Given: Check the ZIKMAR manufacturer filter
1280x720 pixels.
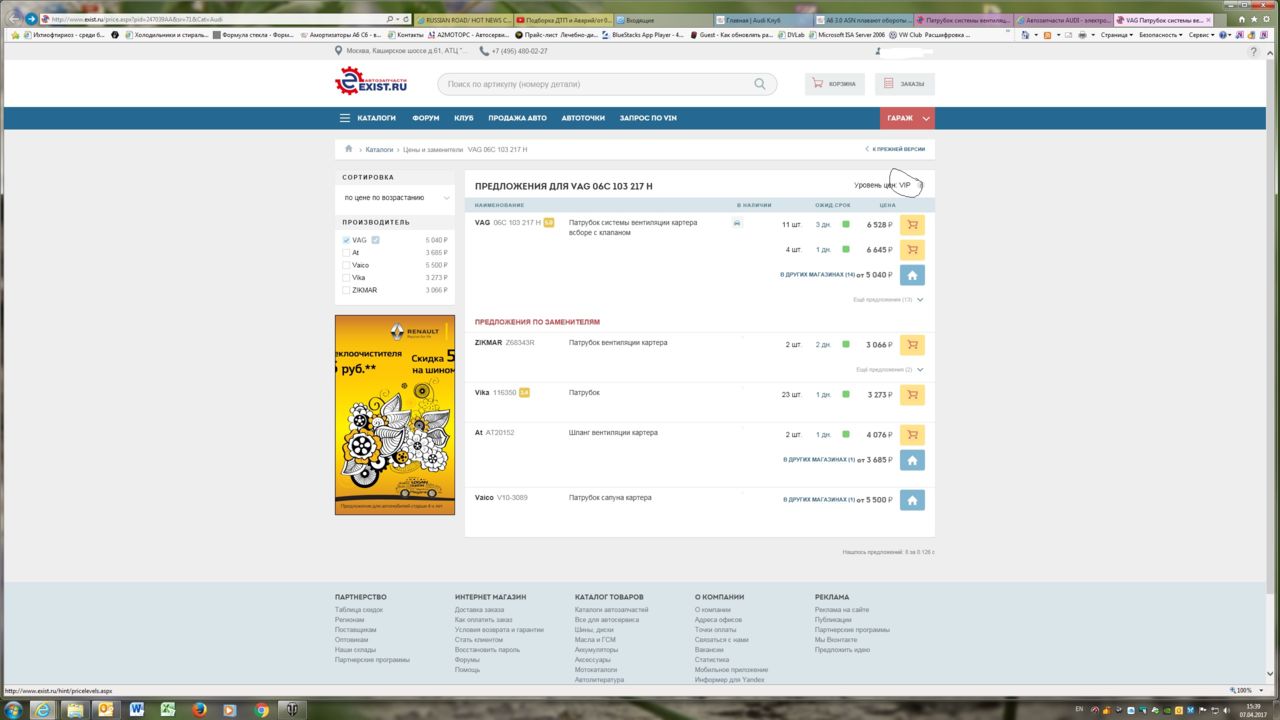Looking at the screenshot, I should click(x=347, y=290).
